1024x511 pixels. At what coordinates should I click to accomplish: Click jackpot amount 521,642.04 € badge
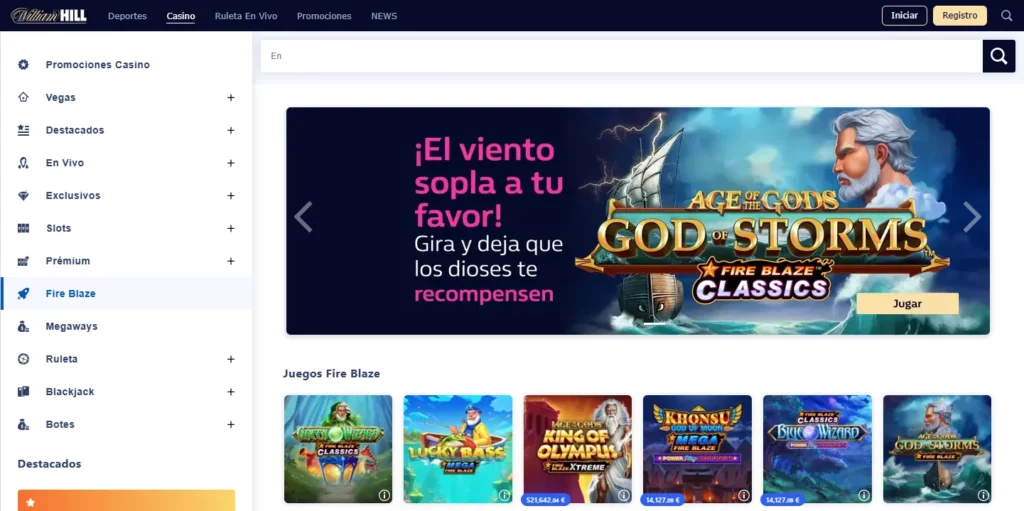click(x=545, y=500)
